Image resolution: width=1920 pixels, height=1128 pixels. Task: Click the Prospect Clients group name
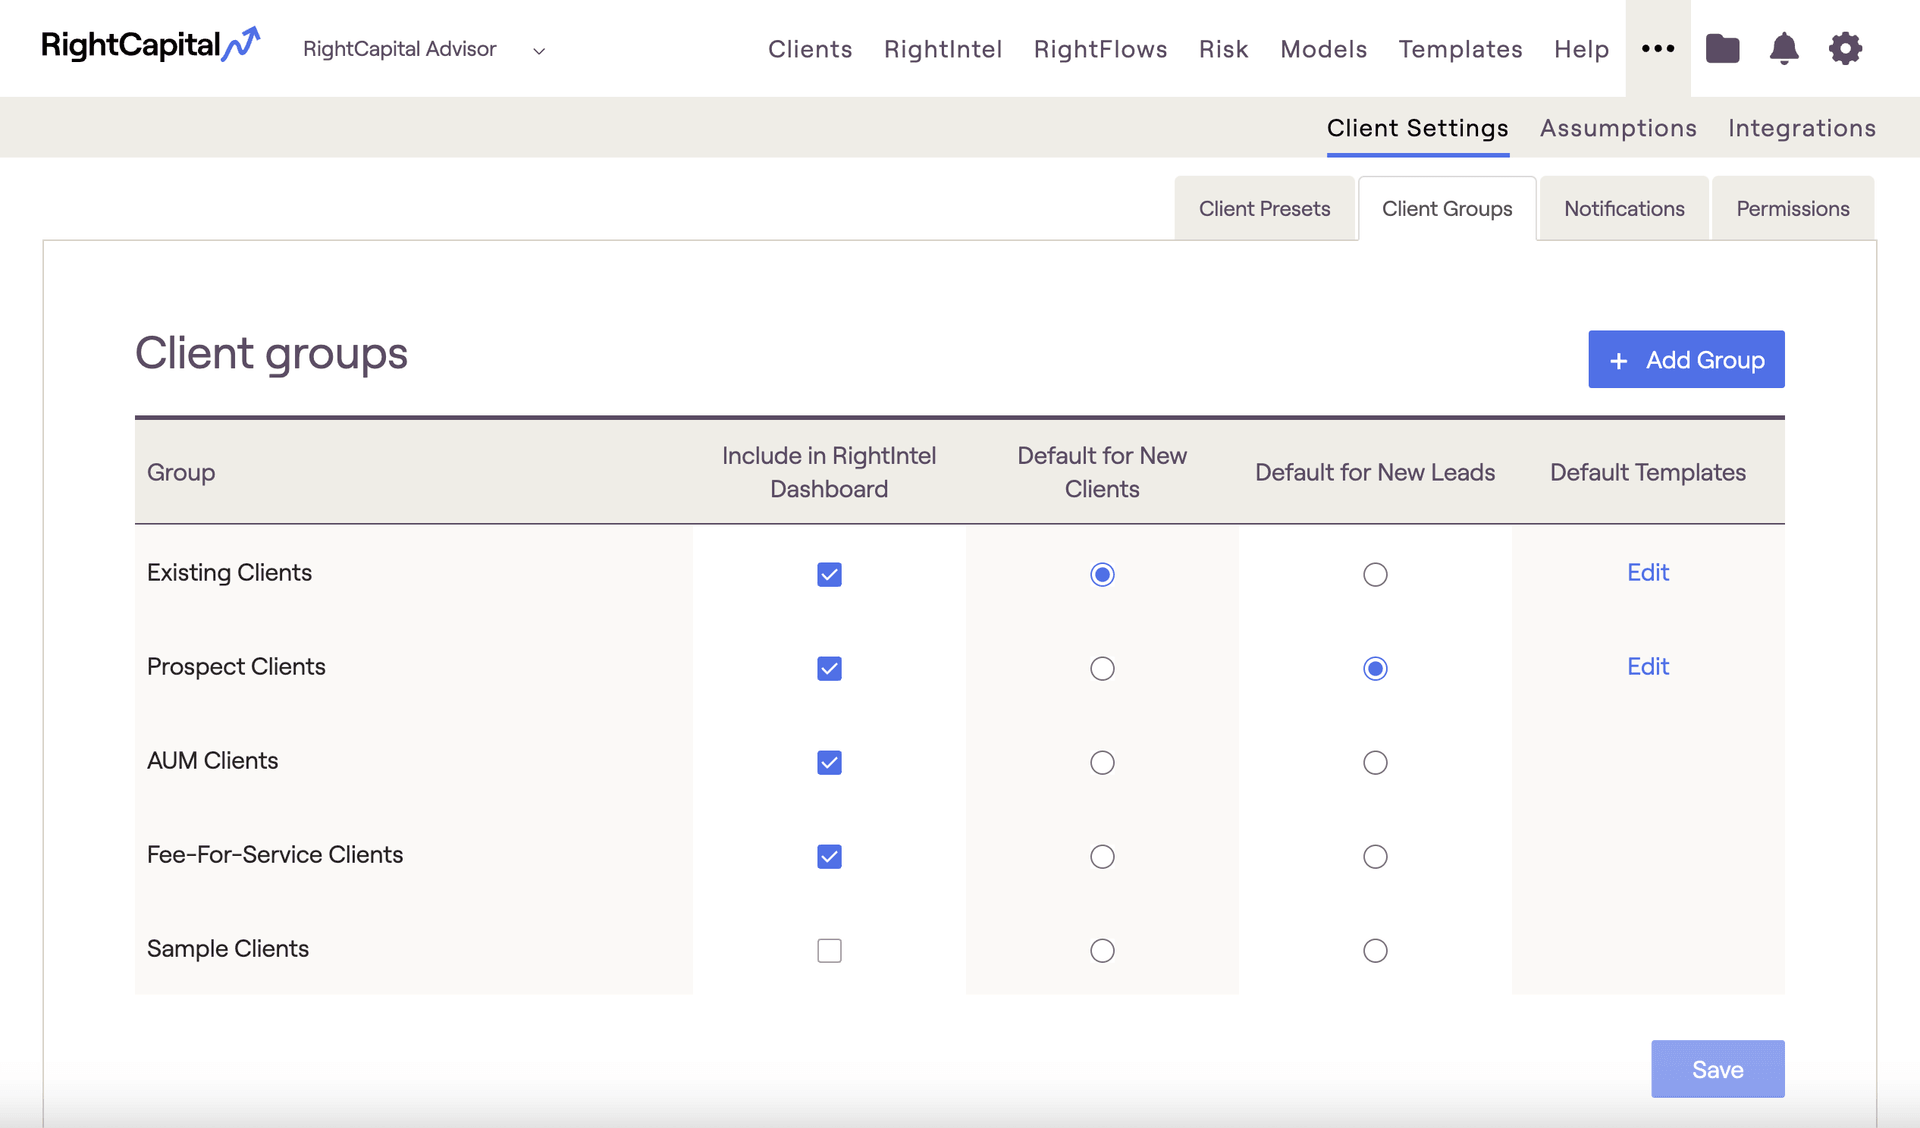coord(236,666)
